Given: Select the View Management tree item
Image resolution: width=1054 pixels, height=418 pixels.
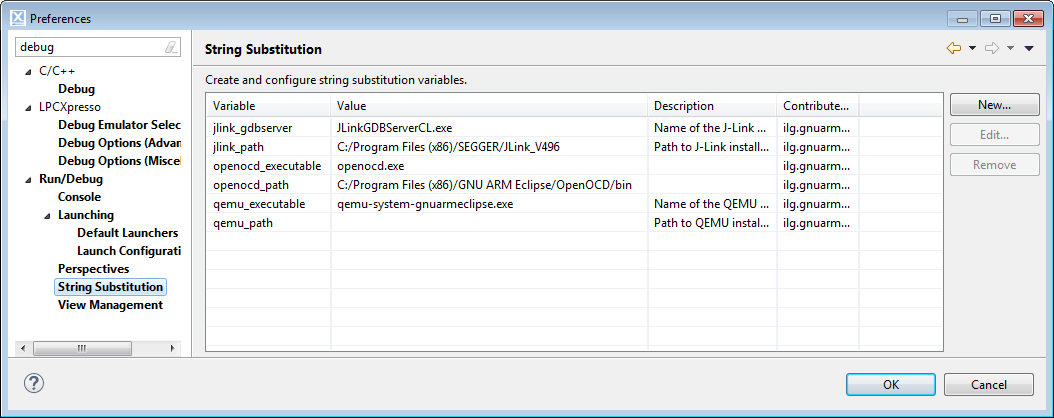Looking at the screenshot, I should click(x=110, y=305).
